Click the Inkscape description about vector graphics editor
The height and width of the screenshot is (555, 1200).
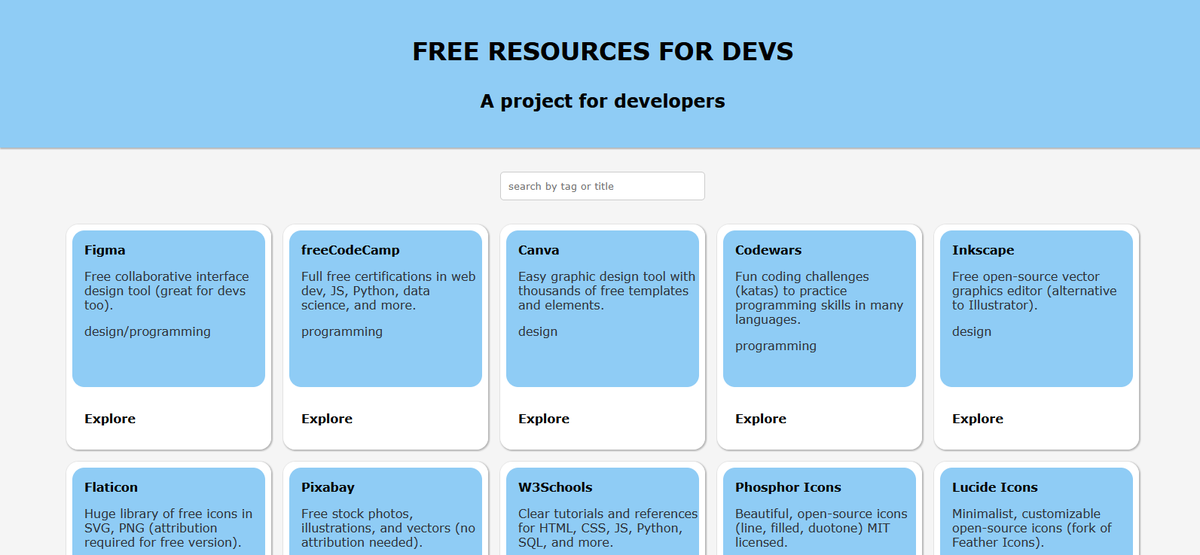click(x=1034, y=291)
